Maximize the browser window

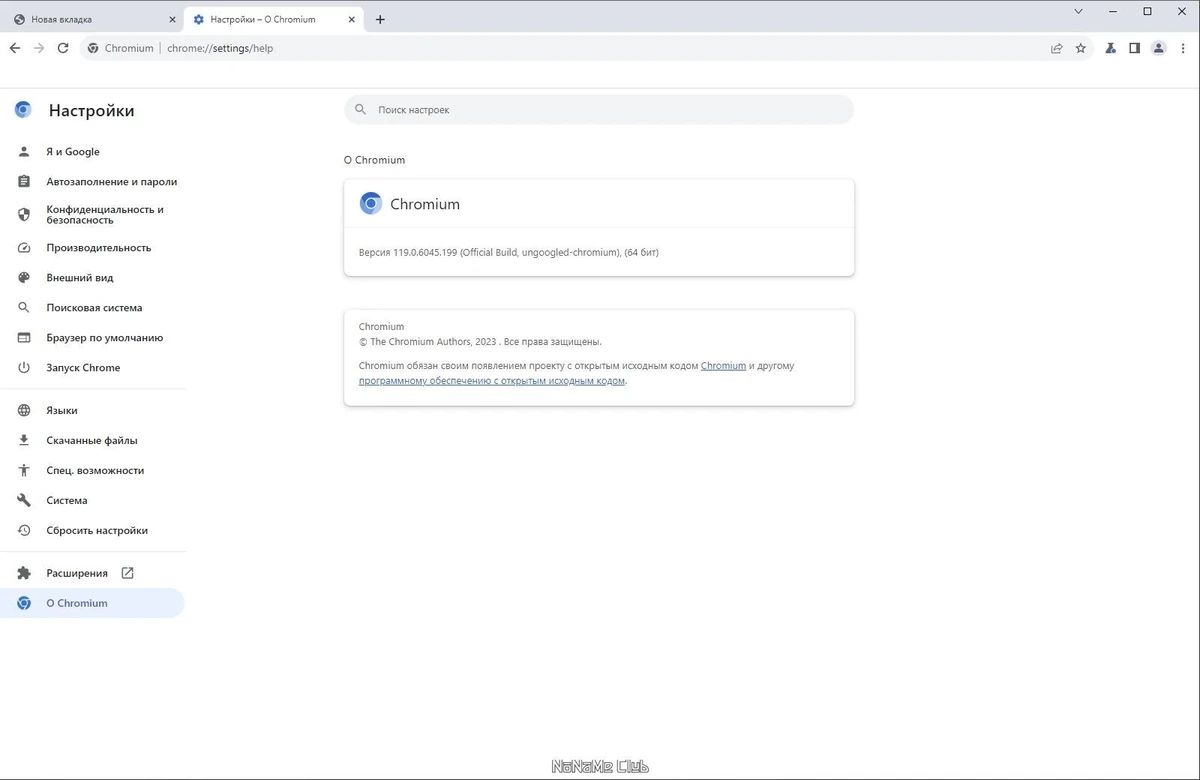[x=1148, y=12]
